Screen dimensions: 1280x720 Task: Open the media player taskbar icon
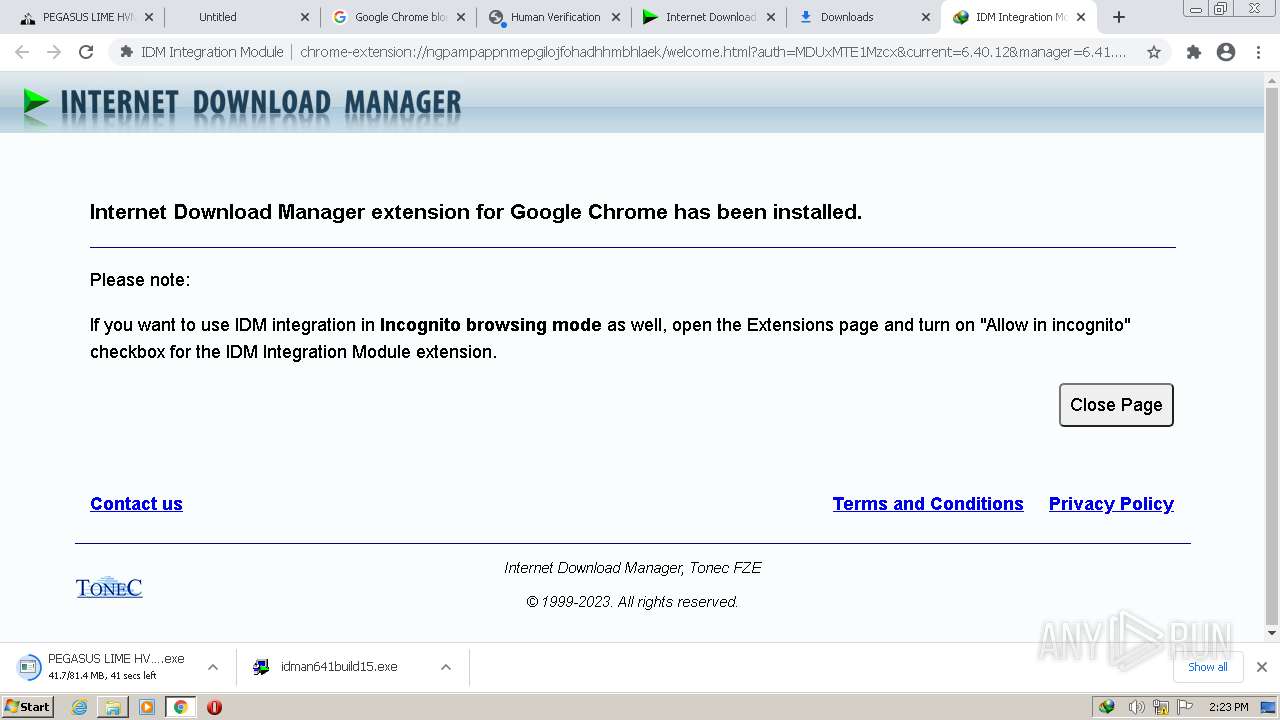147,707
